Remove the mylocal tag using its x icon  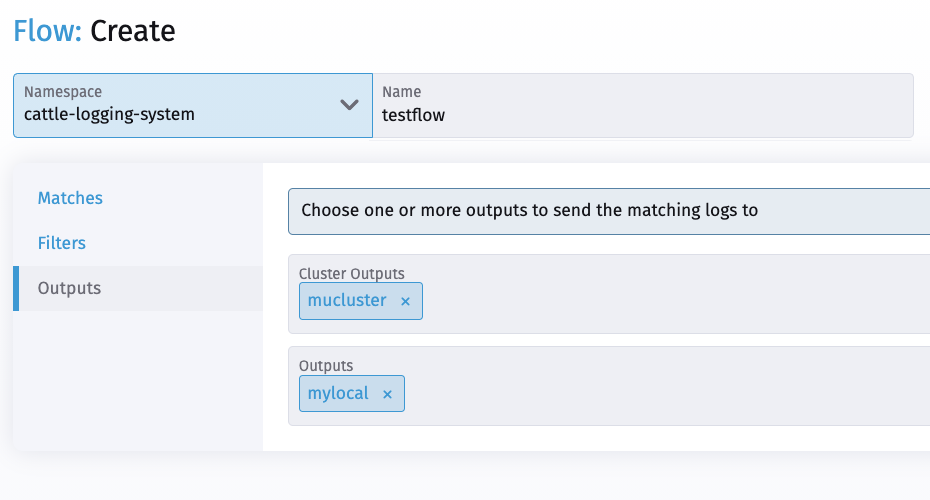click(387, 394)
